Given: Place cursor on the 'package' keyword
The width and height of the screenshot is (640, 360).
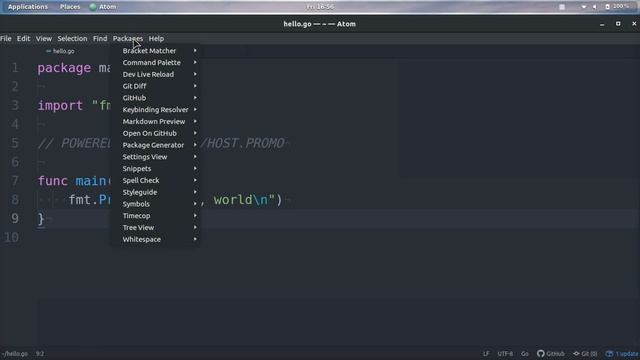Looking at the screenshot, I should click(64, 68).
